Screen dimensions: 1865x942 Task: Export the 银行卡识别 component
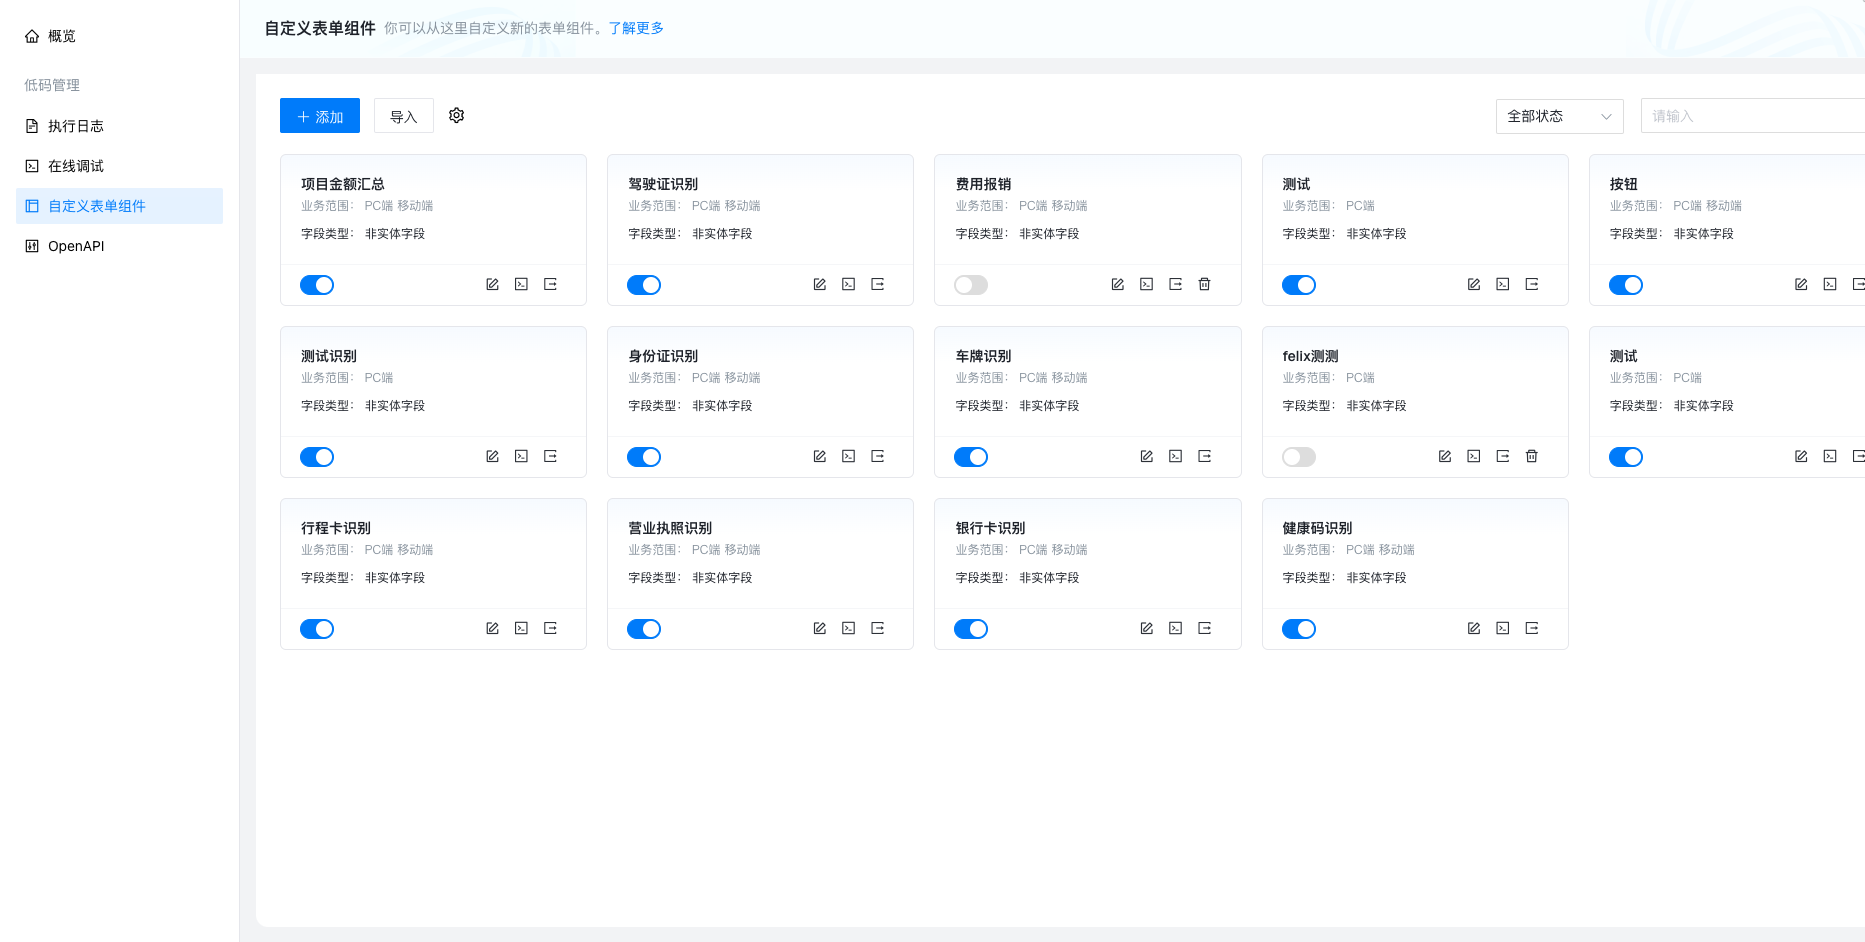click(x=1204, y=628)
